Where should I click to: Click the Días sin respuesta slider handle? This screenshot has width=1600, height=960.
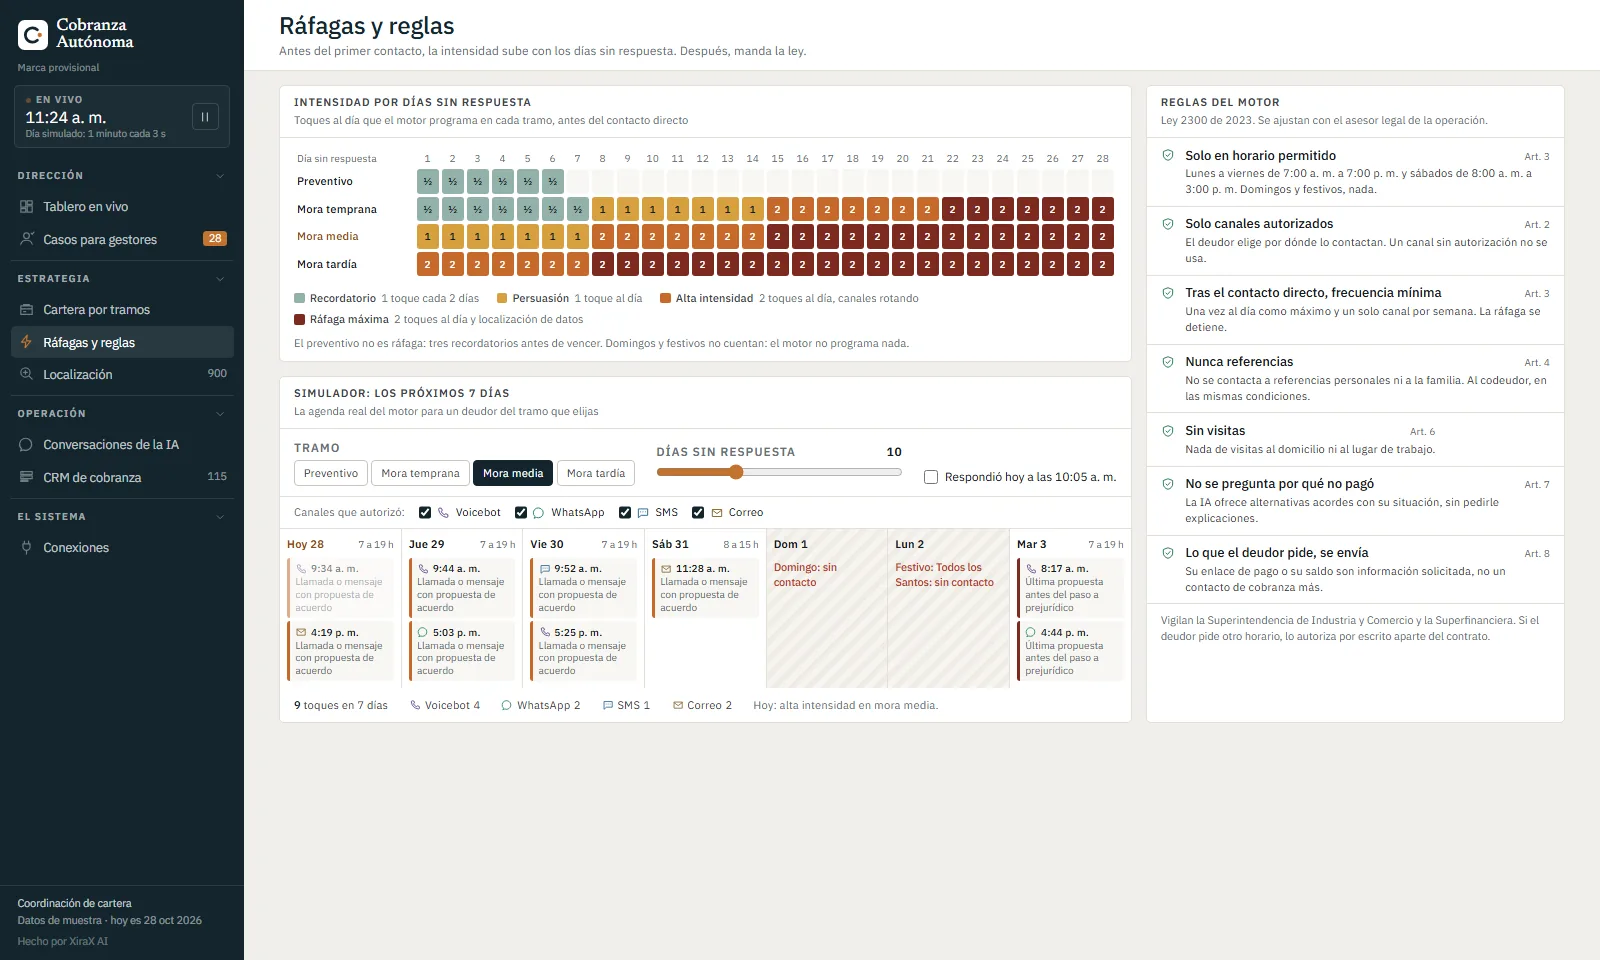[736, 472]
